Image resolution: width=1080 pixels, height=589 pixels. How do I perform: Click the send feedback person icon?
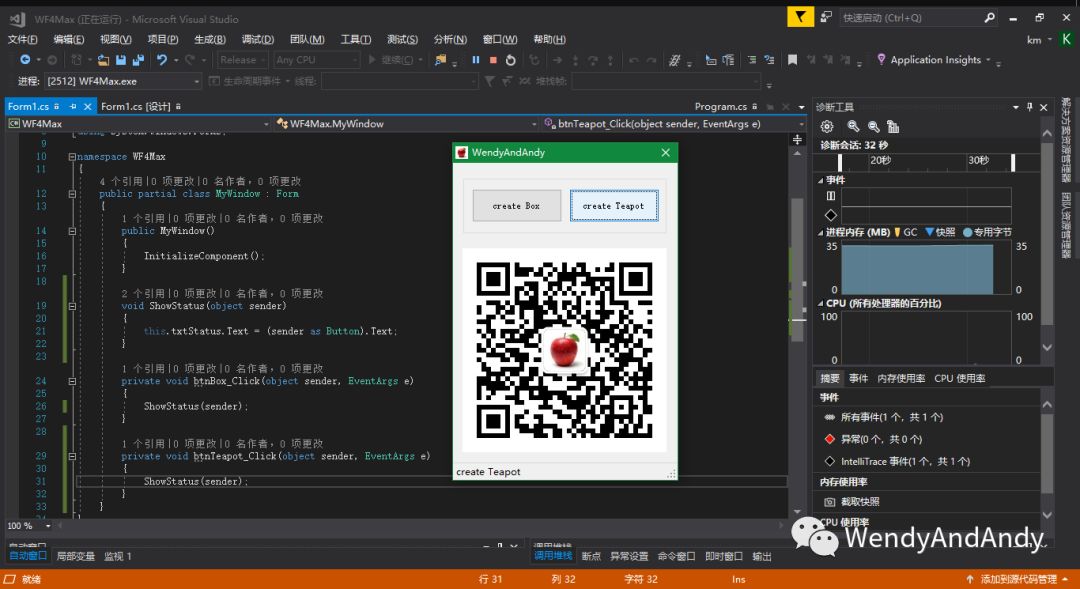point(826,17)
